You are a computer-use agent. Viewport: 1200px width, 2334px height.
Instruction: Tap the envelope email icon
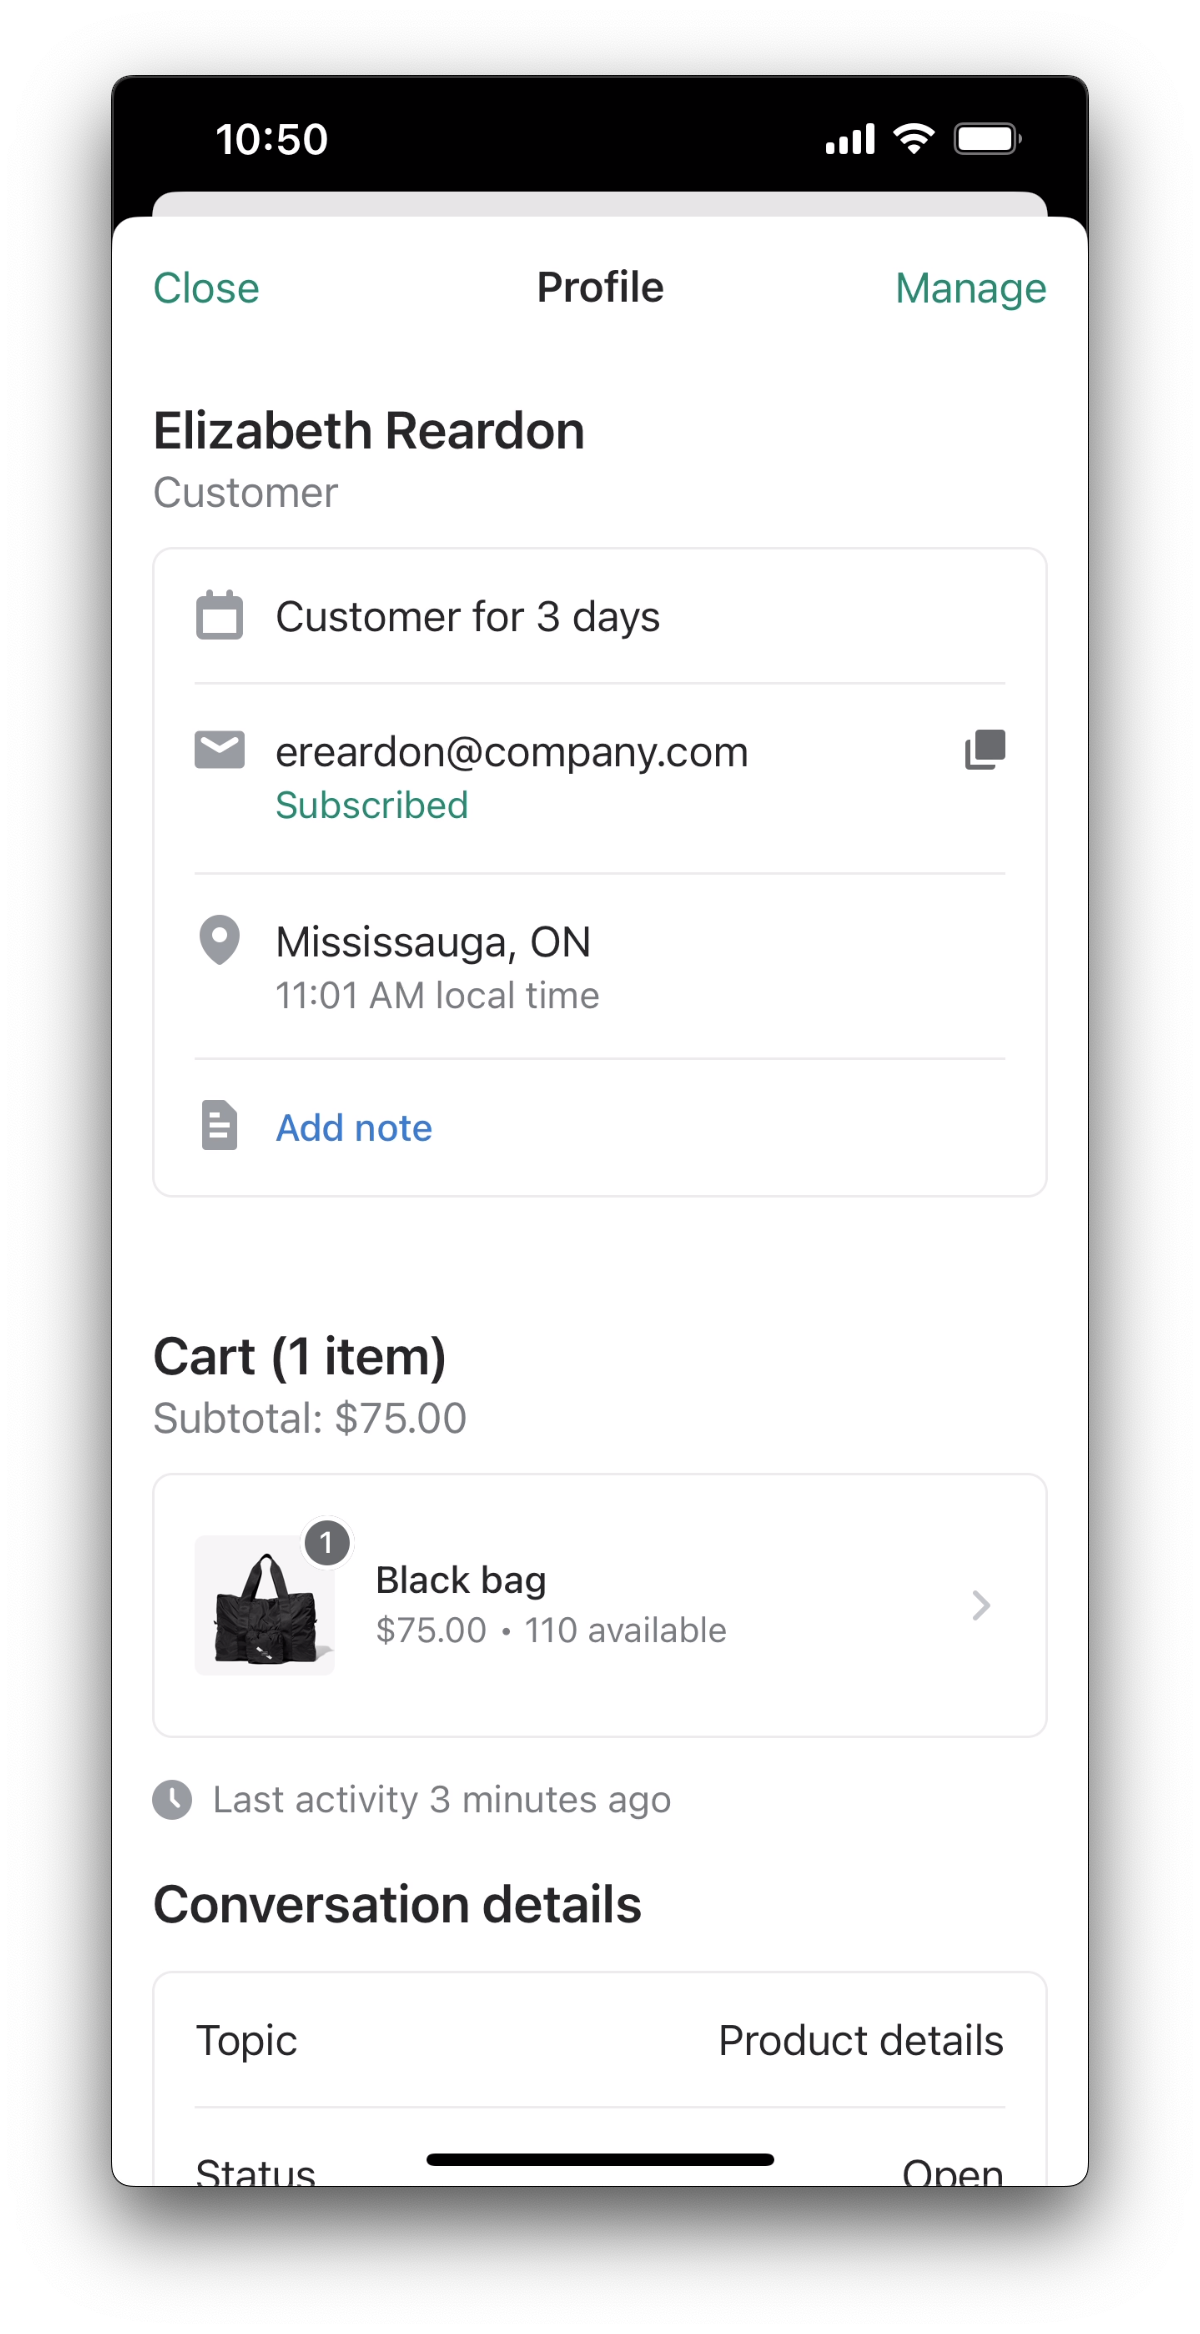click(219, 750)
